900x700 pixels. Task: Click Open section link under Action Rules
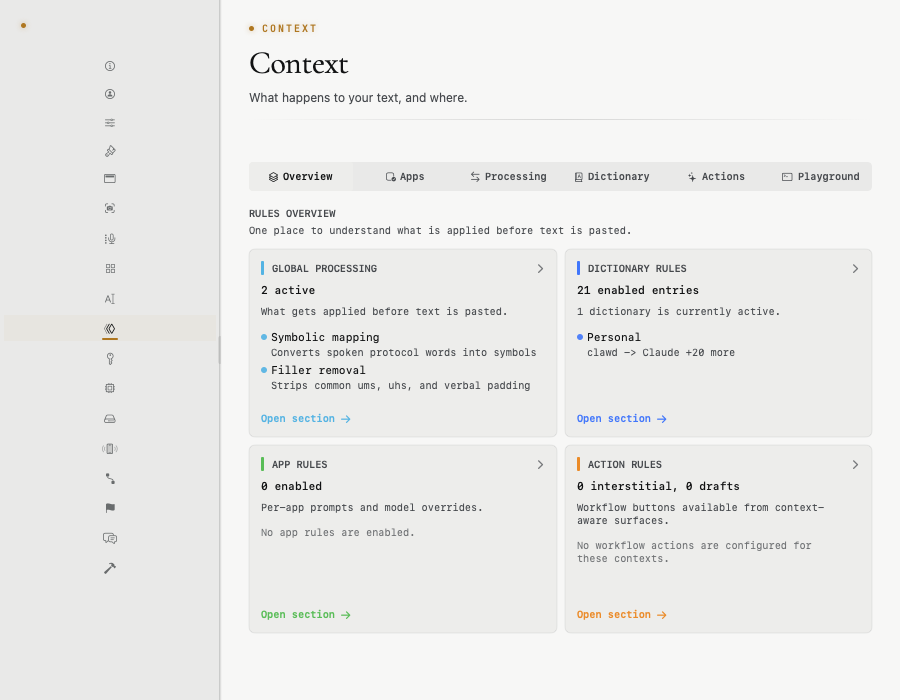[x=622, y=615]
